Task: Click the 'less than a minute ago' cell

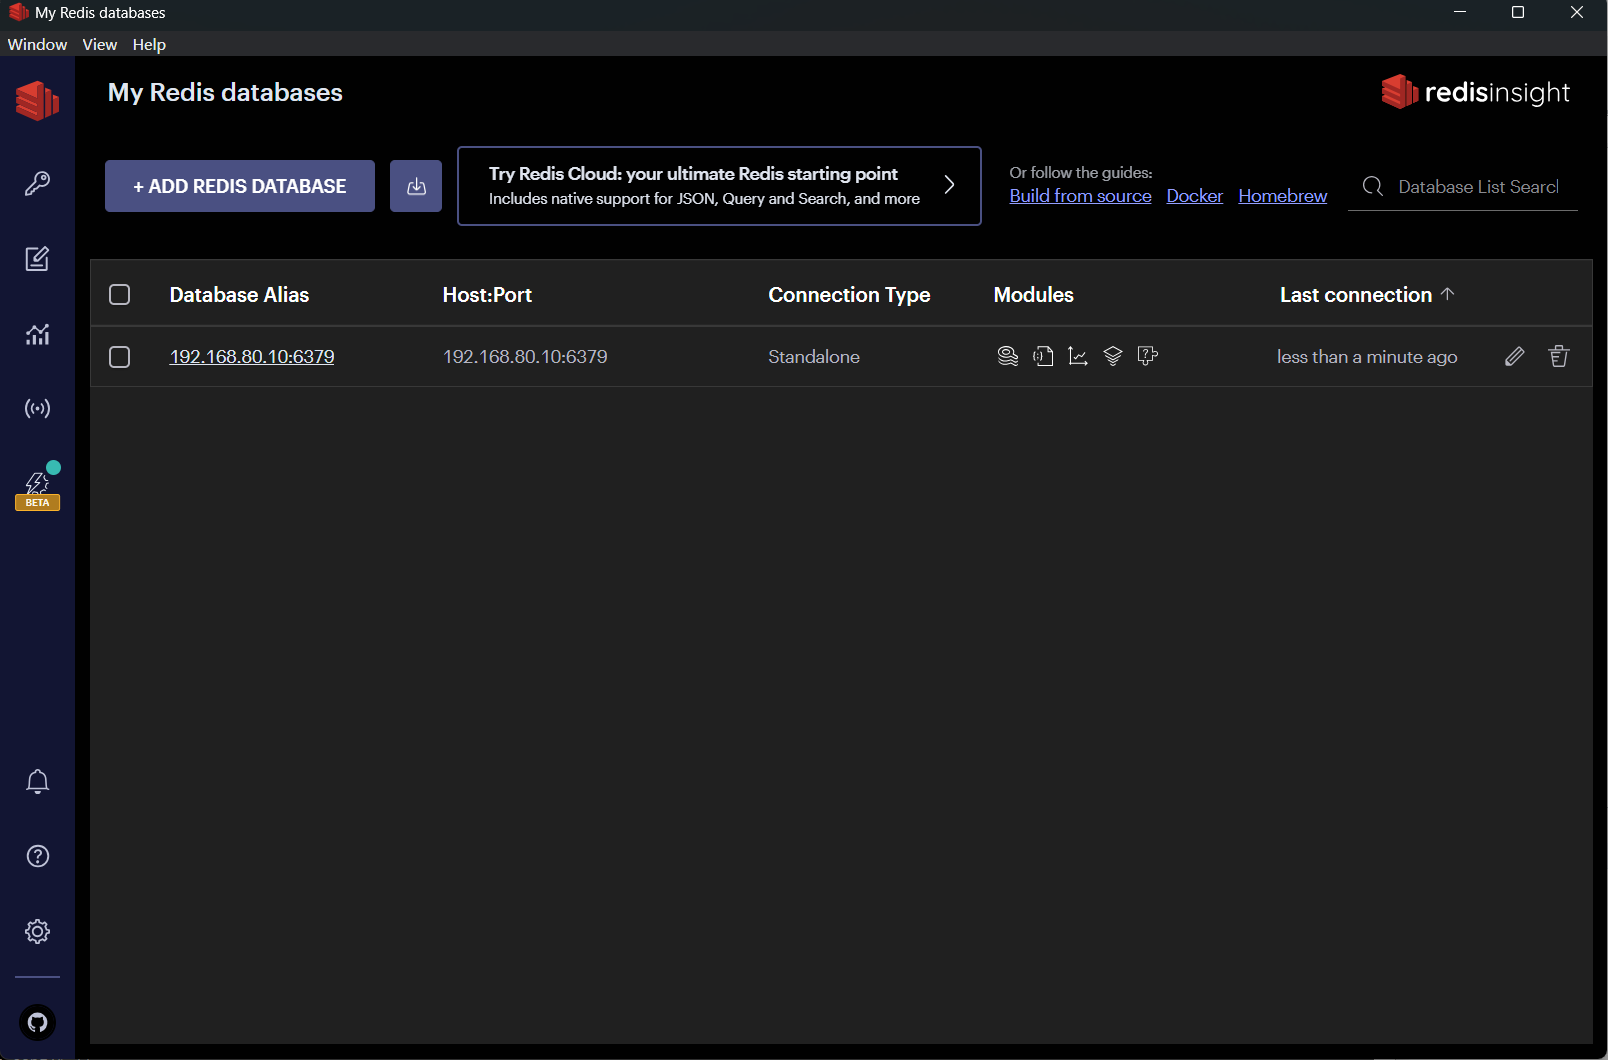Action: tap(1367, 357)
